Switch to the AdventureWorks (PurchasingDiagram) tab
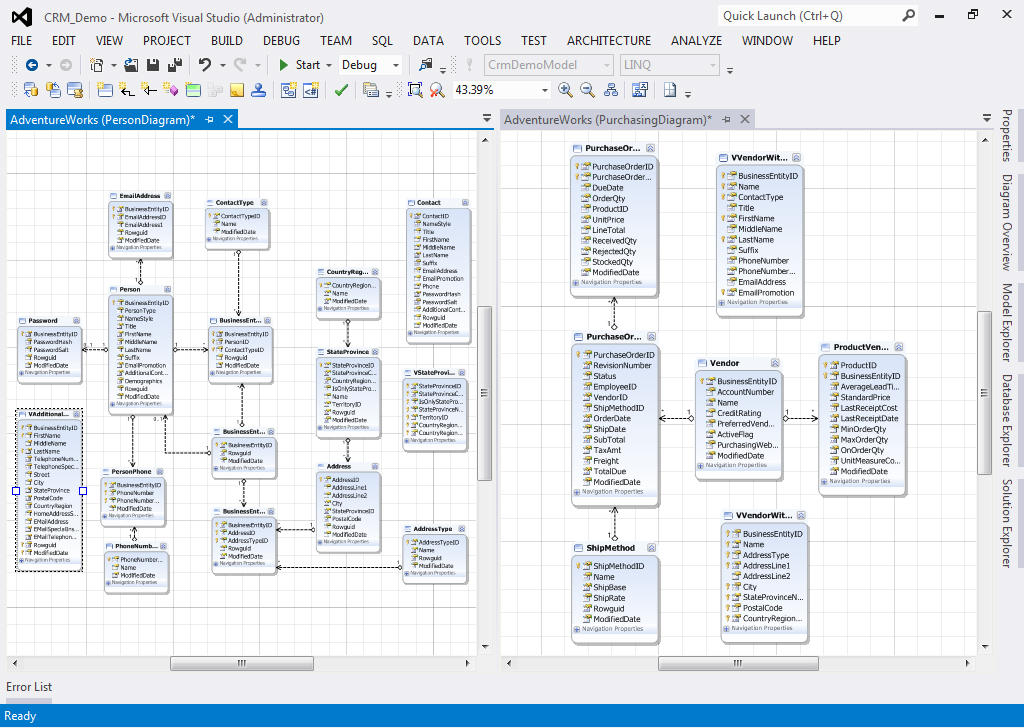Viewport: 1024px width, 728px height. point(607,120)
